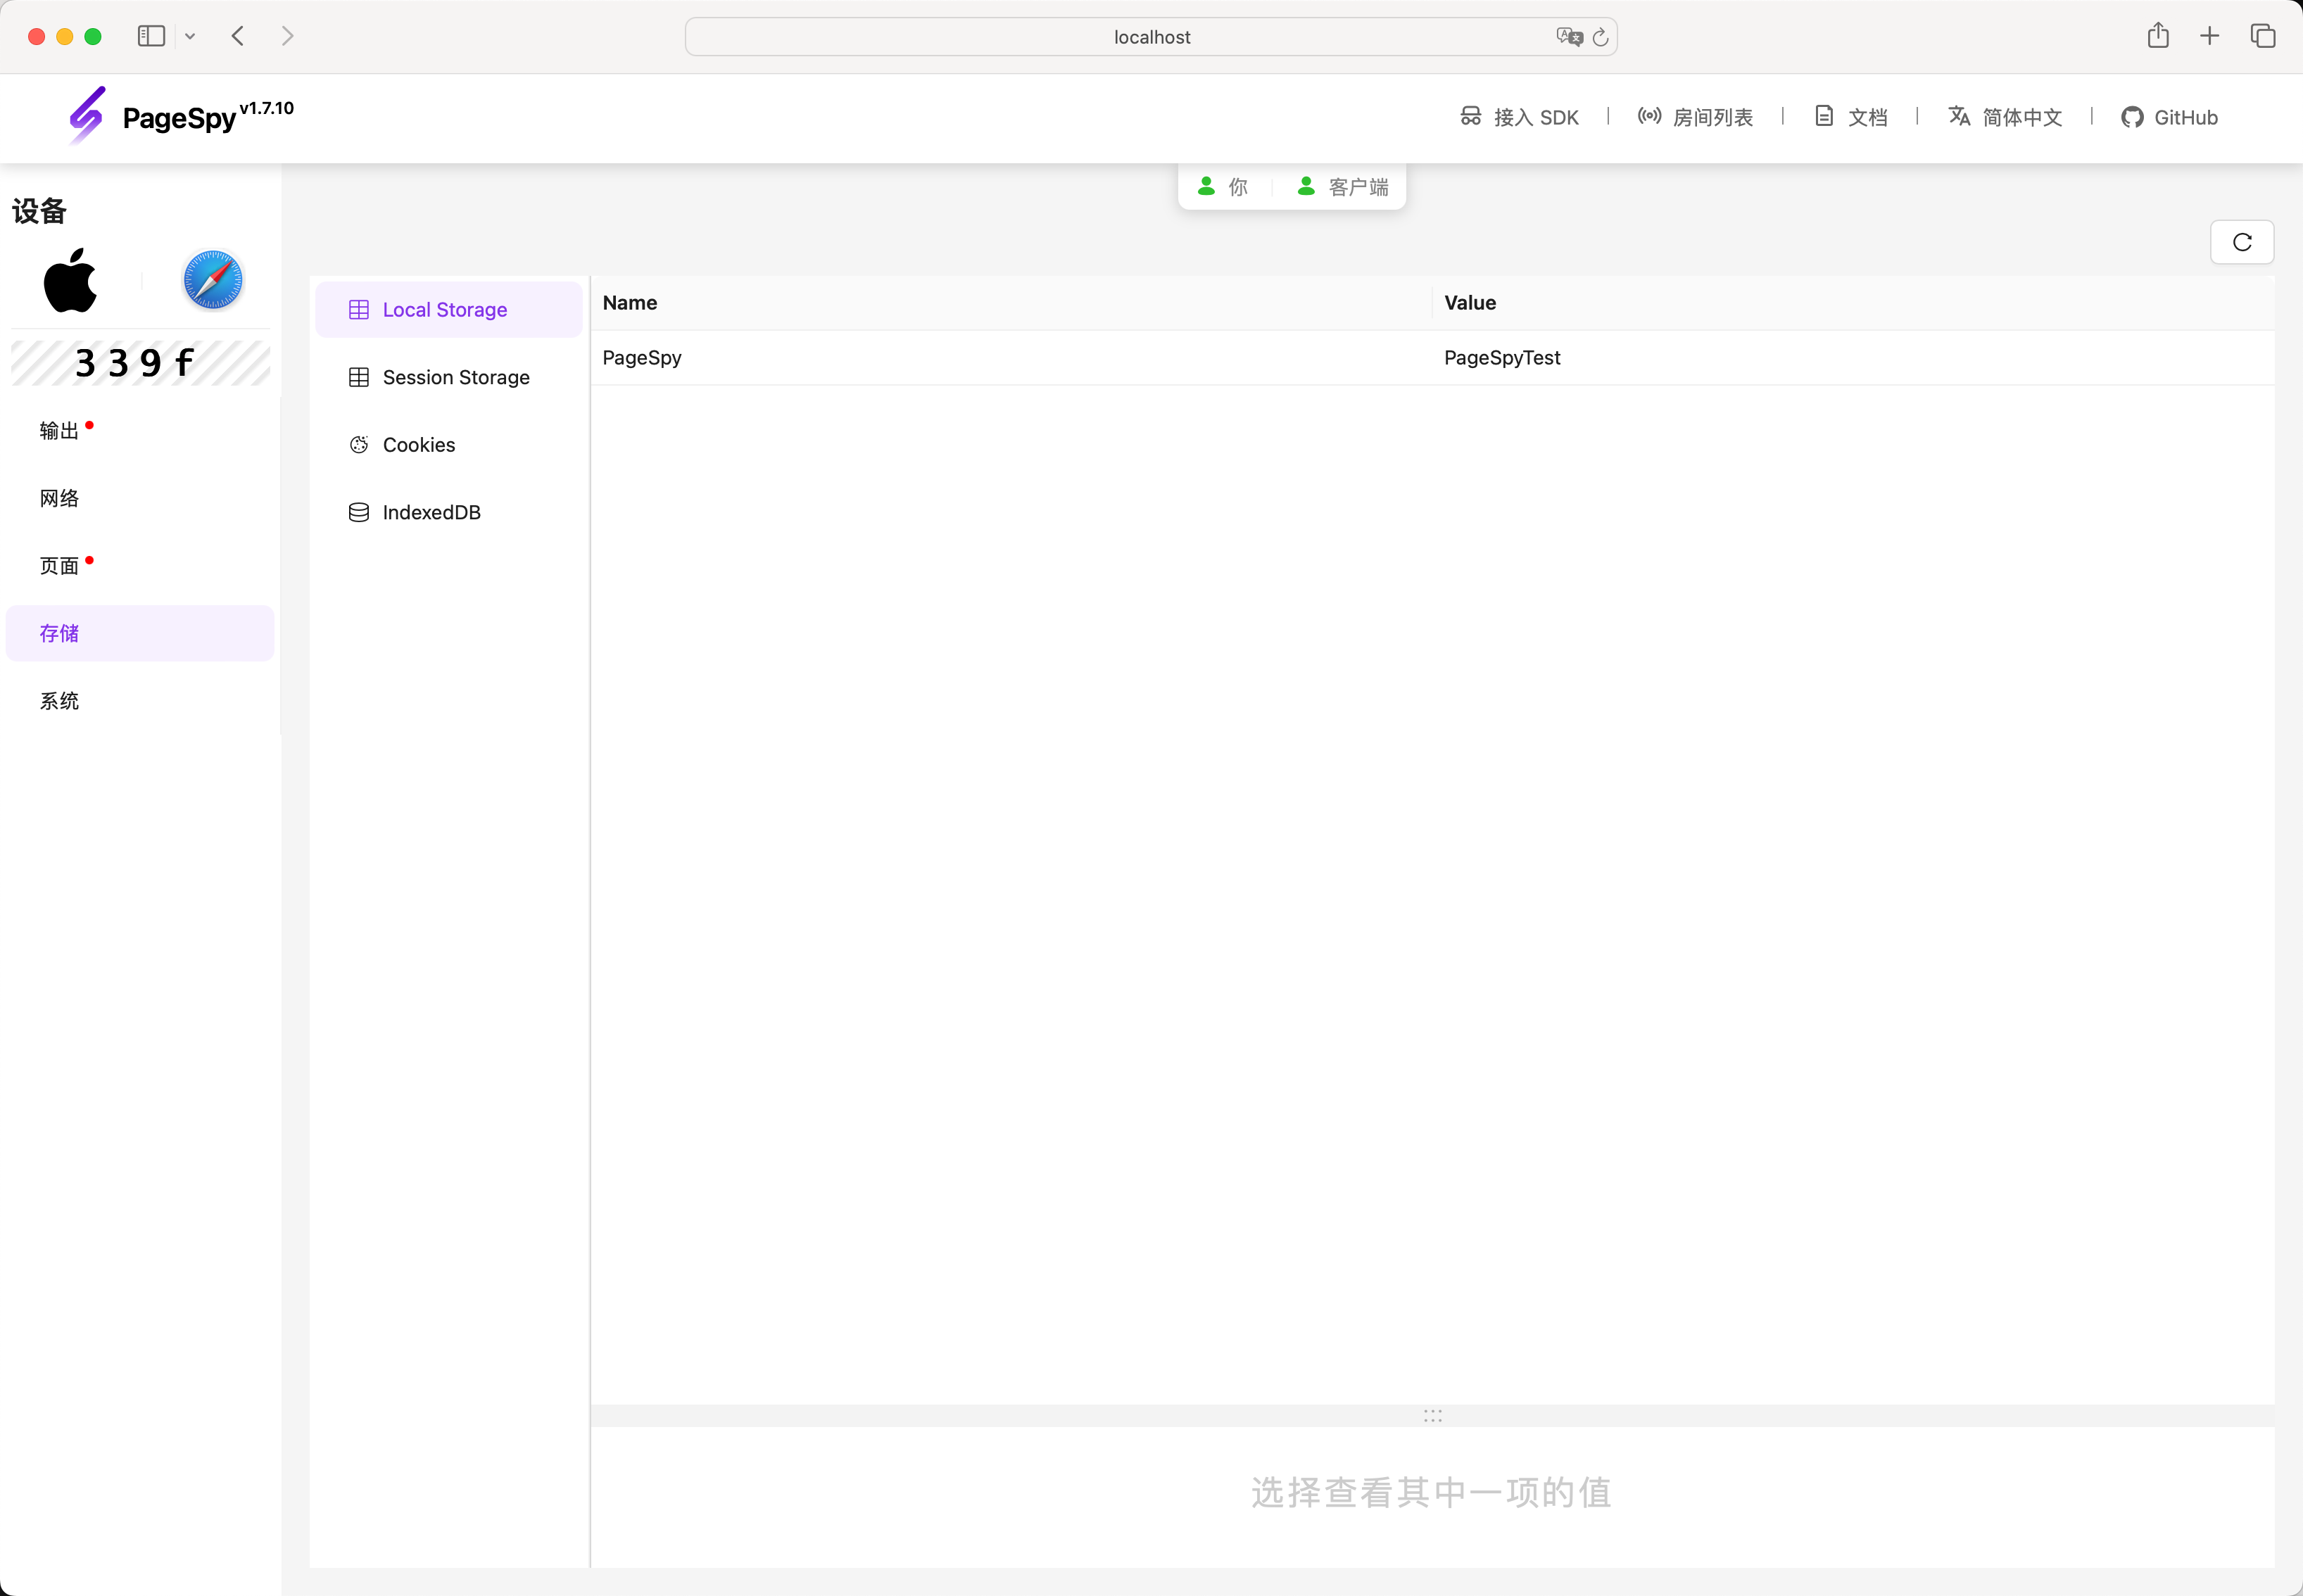Viewport: 2303px width, 1596px height.
Task: Click the v1.7.10 version label
Action: tap(267, 108)
